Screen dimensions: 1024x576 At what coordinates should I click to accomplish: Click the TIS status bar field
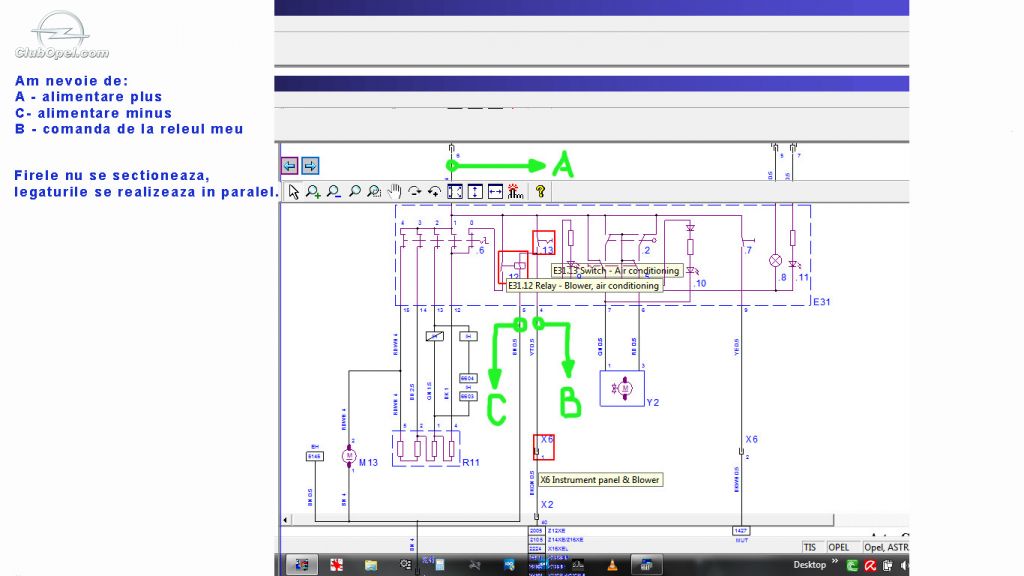click(812, 547)
